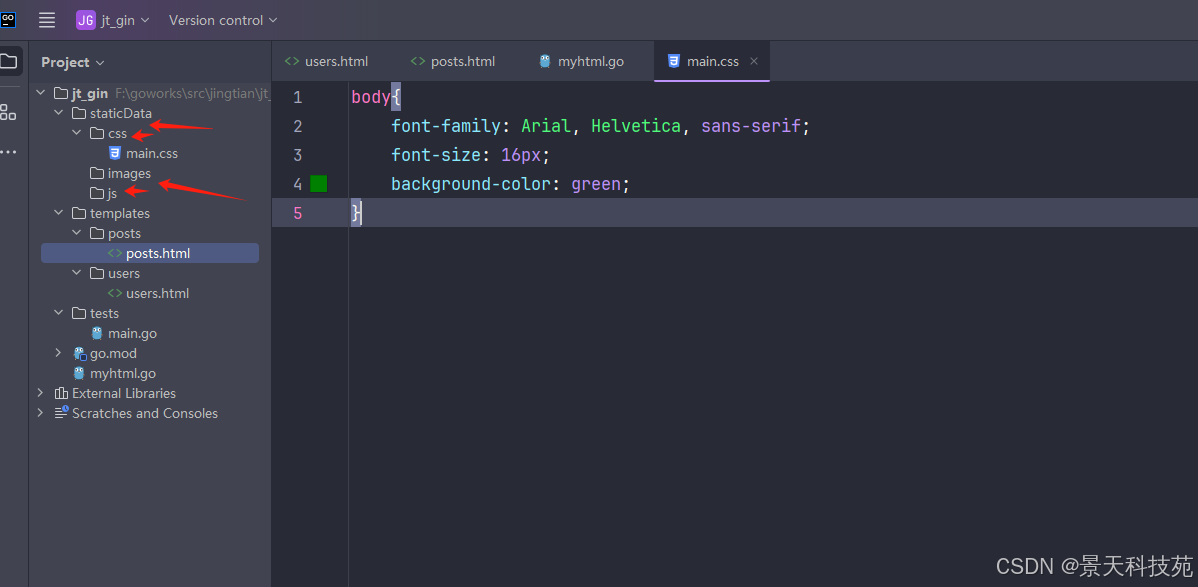Click the "sans-serif" font value
This screenshot has height=587, width=1198.
click(x=751, y=126)
